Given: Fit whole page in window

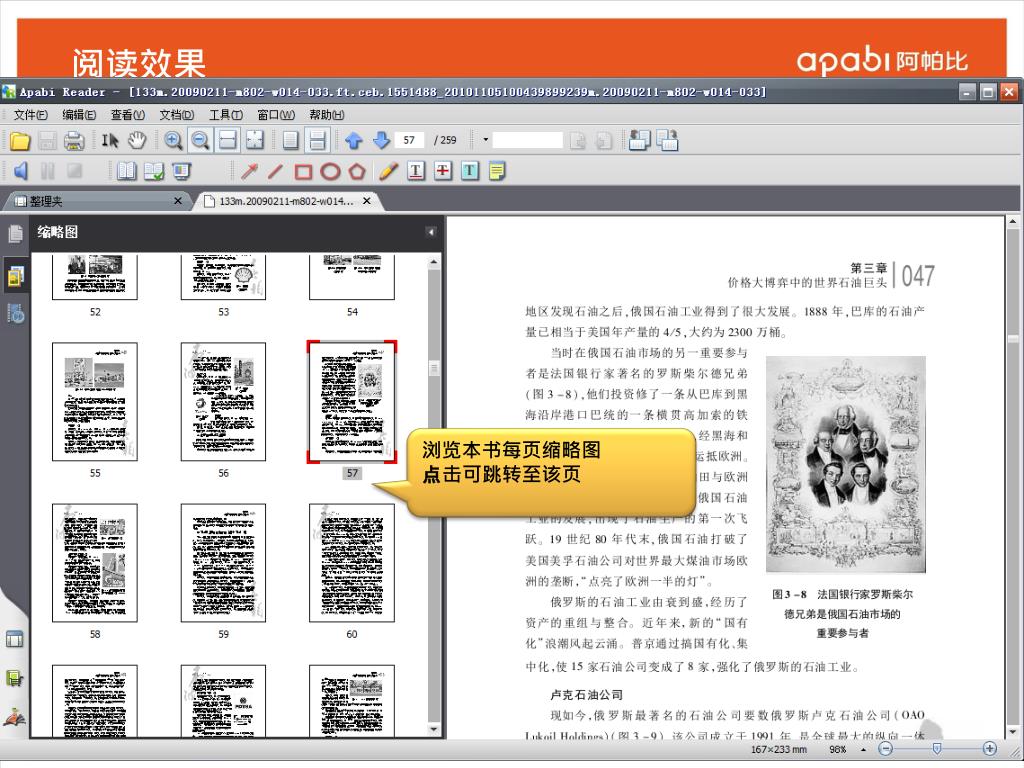Looking at the screenshot, I should point(254,140).
